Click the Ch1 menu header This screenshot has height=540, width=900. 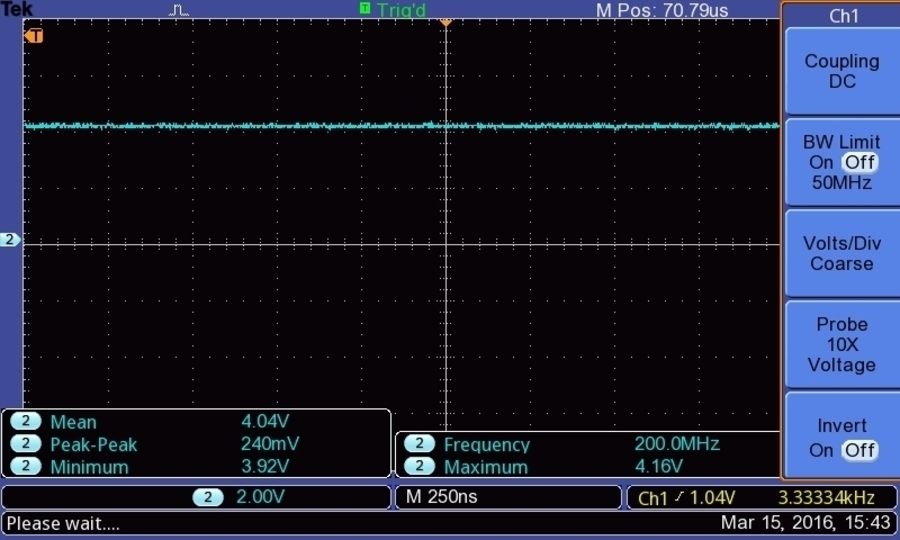coord(843,15)
